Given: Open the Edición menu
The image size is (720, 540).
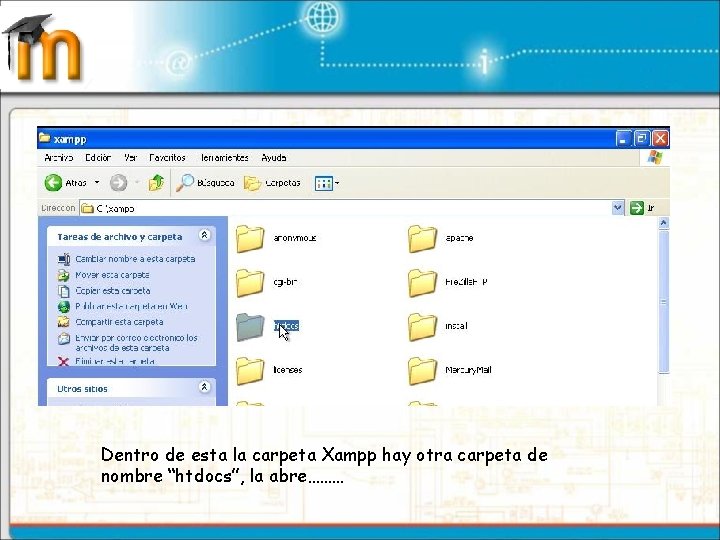Looking at the screenshot, I should pyautogui.click(x=98, y=158).
